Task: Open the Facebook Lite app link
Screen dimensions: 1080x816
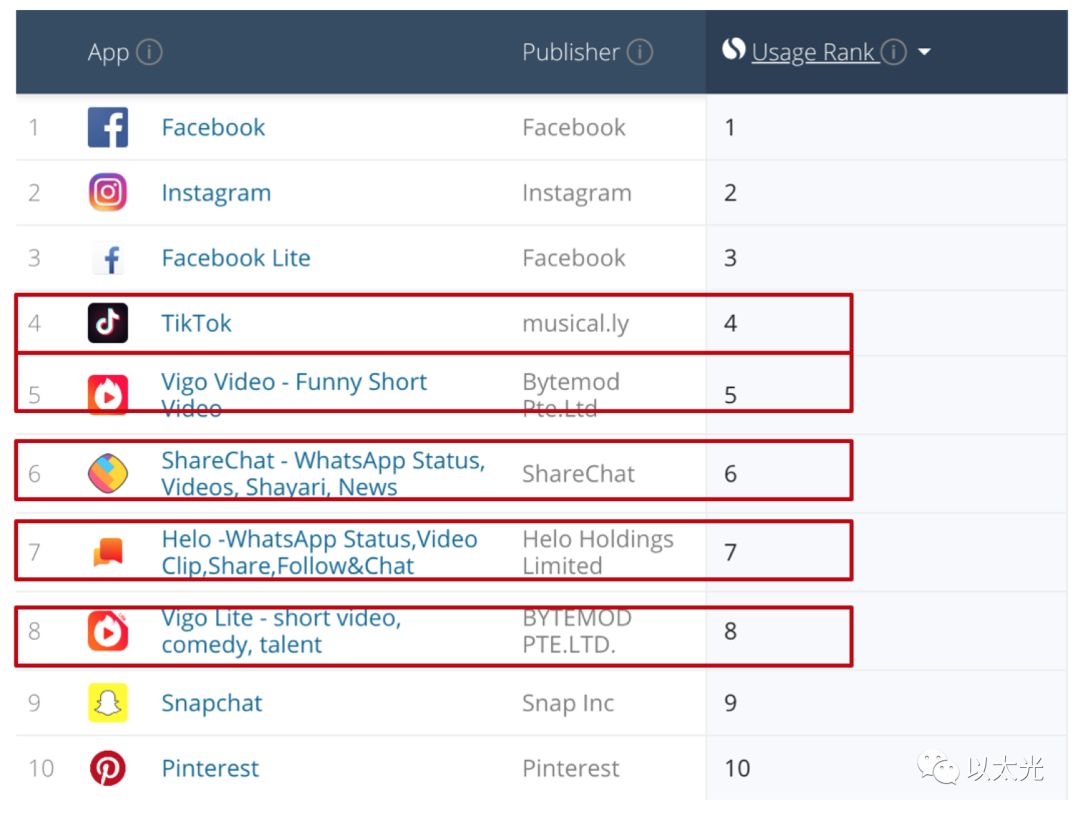Action: pyautogui.click(x=236, y=258)
